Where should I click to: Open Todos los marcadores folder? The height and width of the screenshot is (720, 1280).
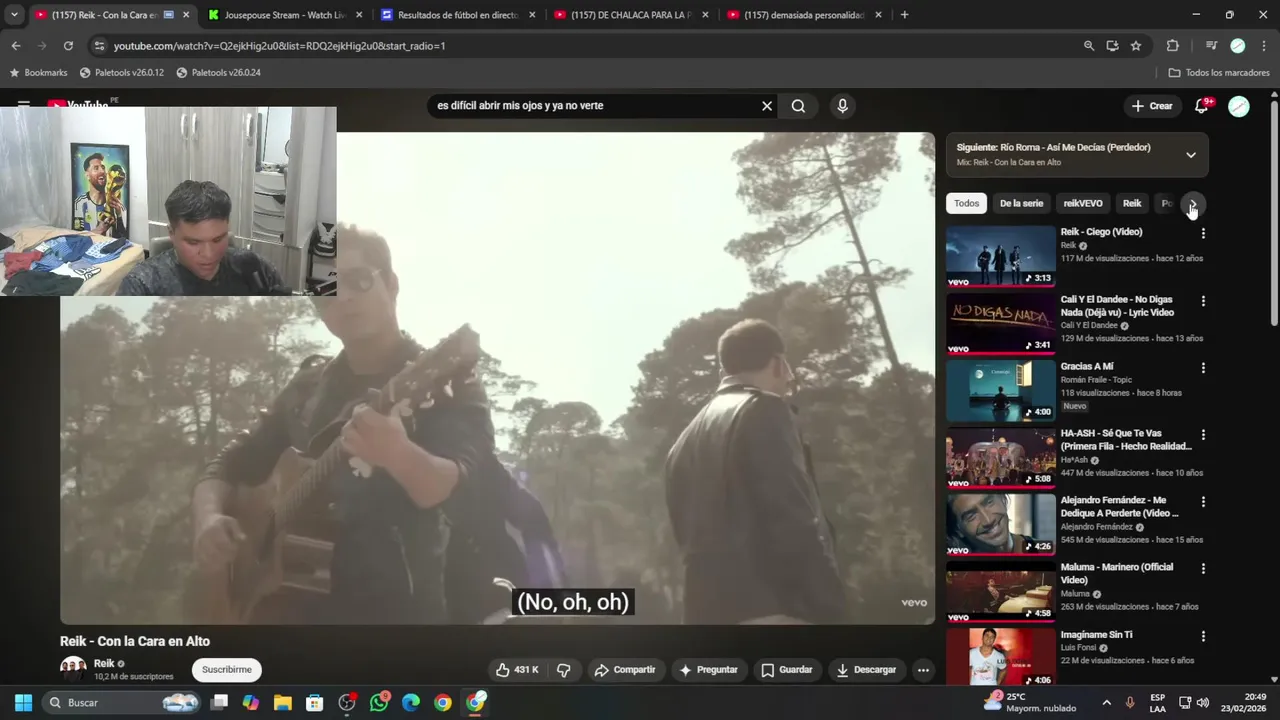[x=1219, y=73]
